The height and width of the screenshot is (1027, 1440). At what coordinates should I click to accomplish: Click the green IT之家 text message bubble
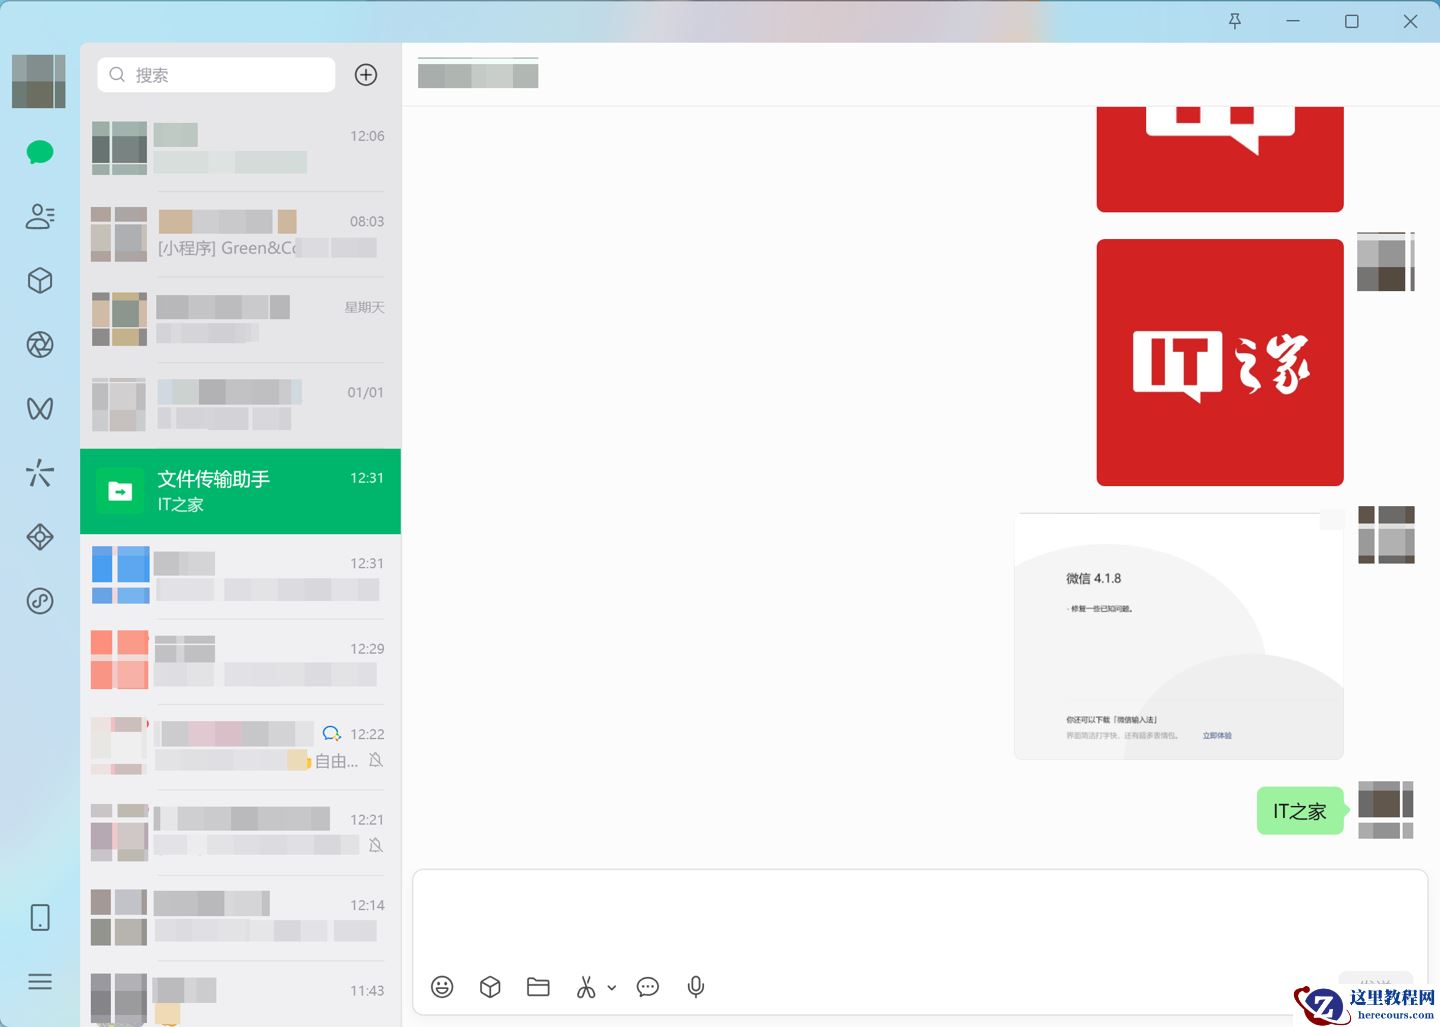pyautogui.click(x=1300, y=811)
